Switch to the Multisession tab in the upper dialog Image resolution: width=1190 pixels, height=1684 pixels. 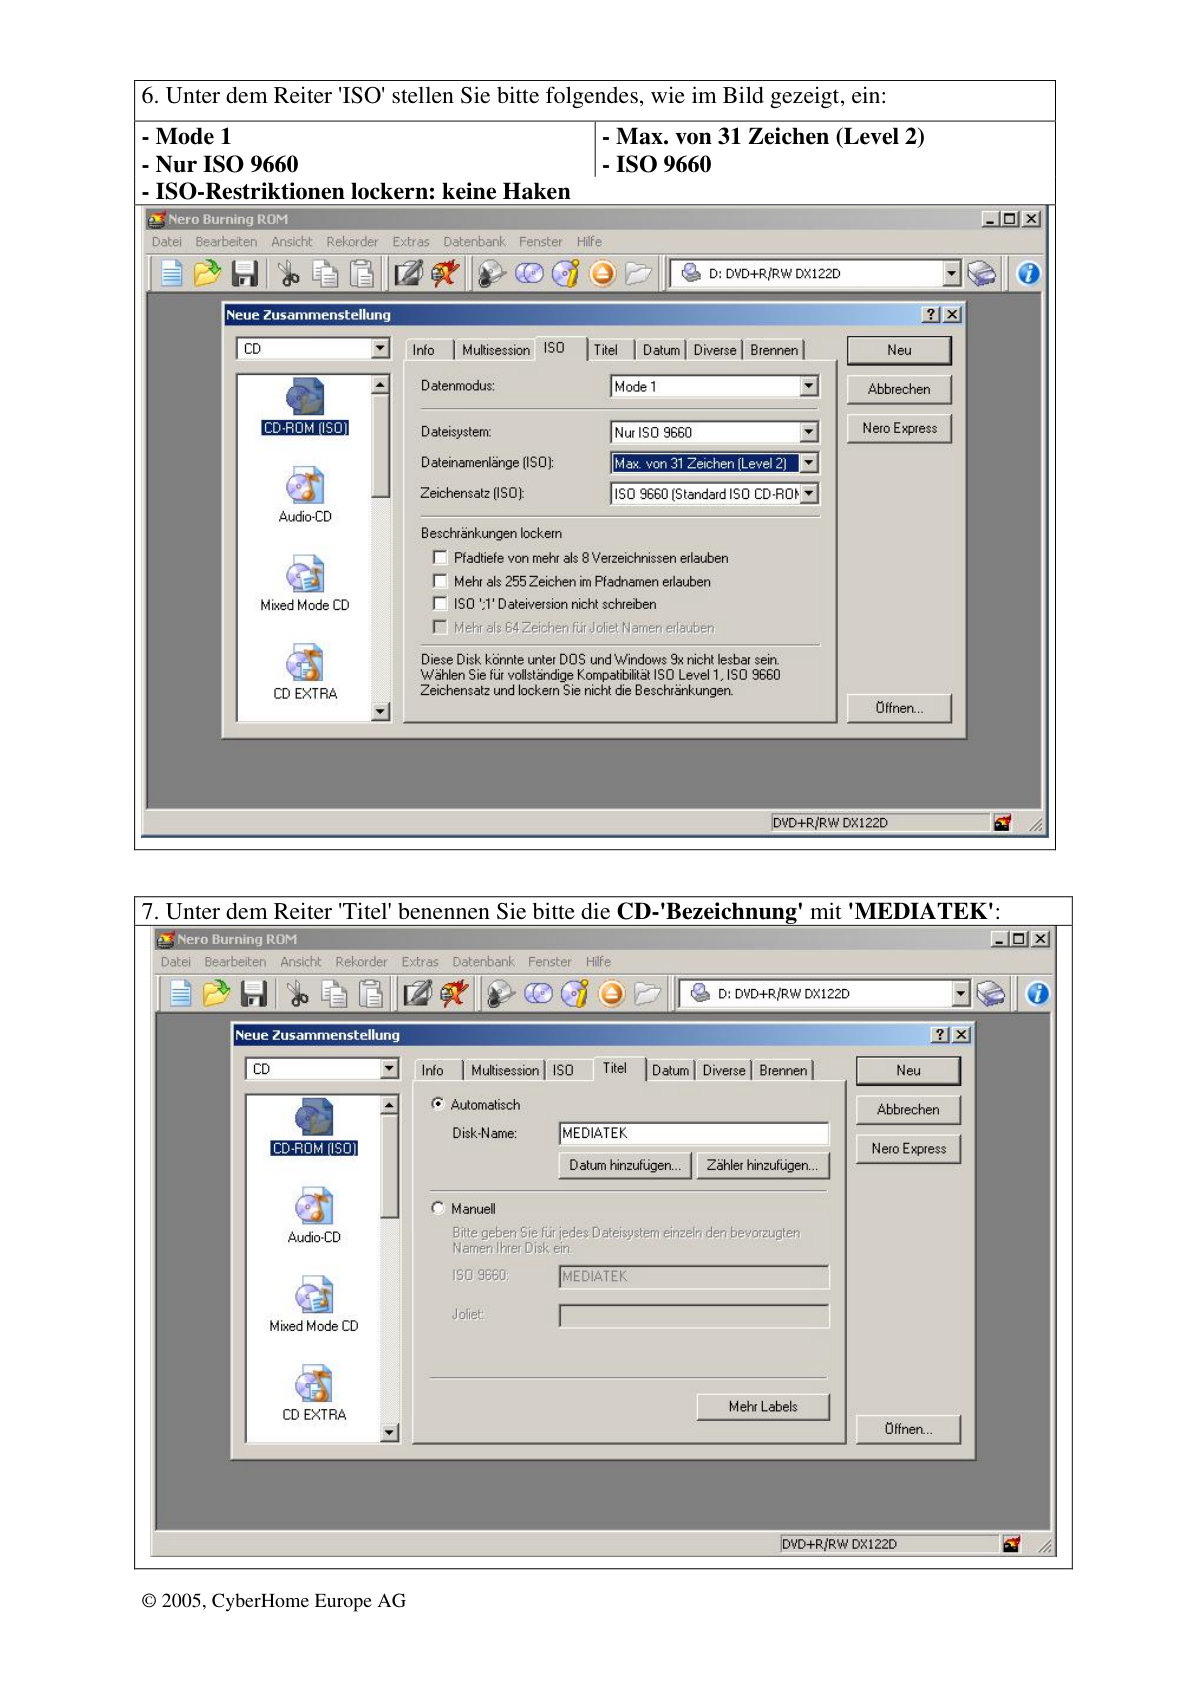pos(496,350)
